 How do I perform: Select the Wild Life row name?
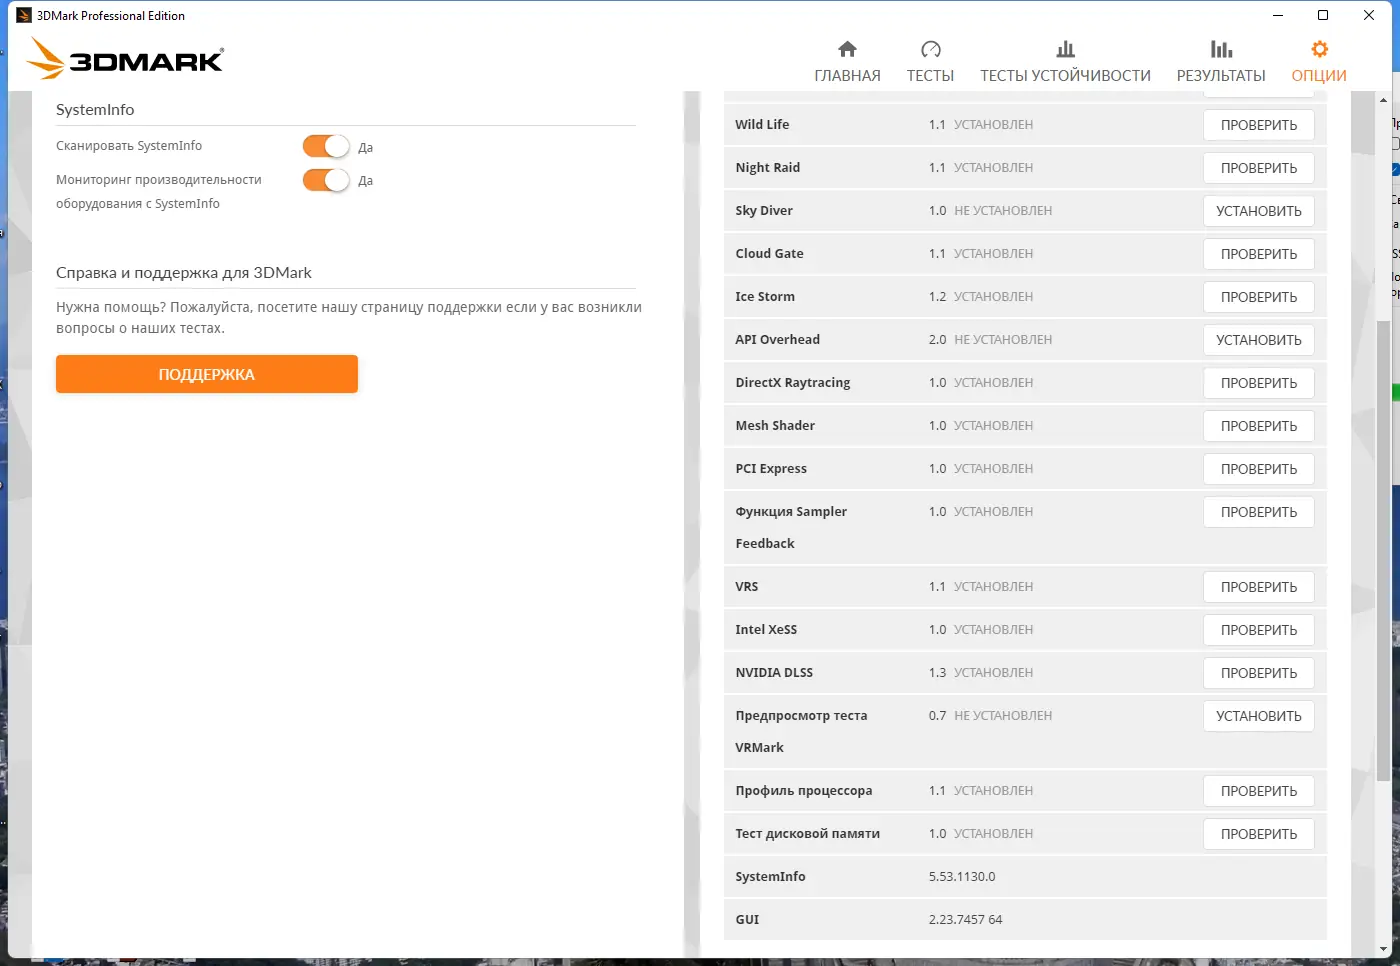click(762, 124)
